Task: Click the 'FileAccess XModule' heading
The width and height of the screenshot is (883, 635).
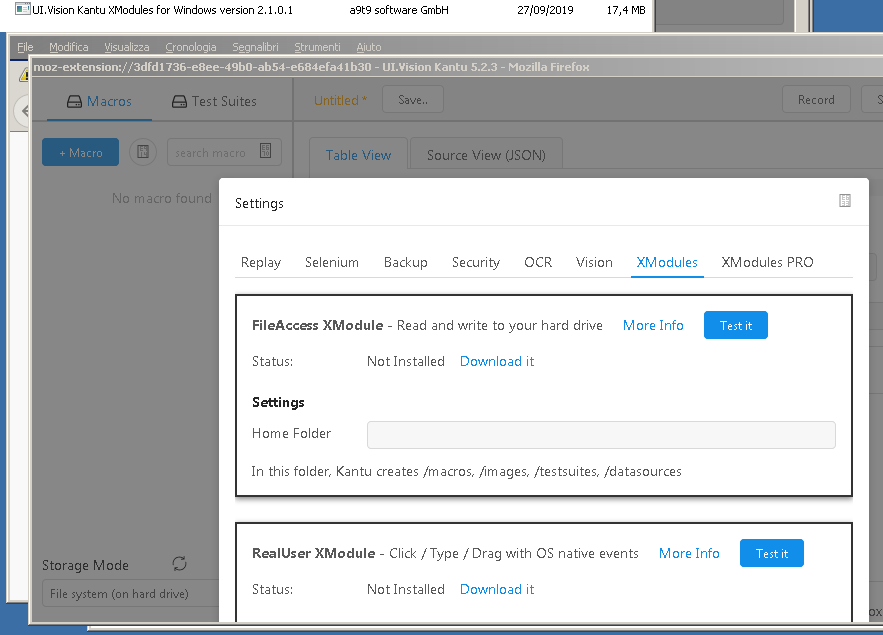Action: (317, 325)
